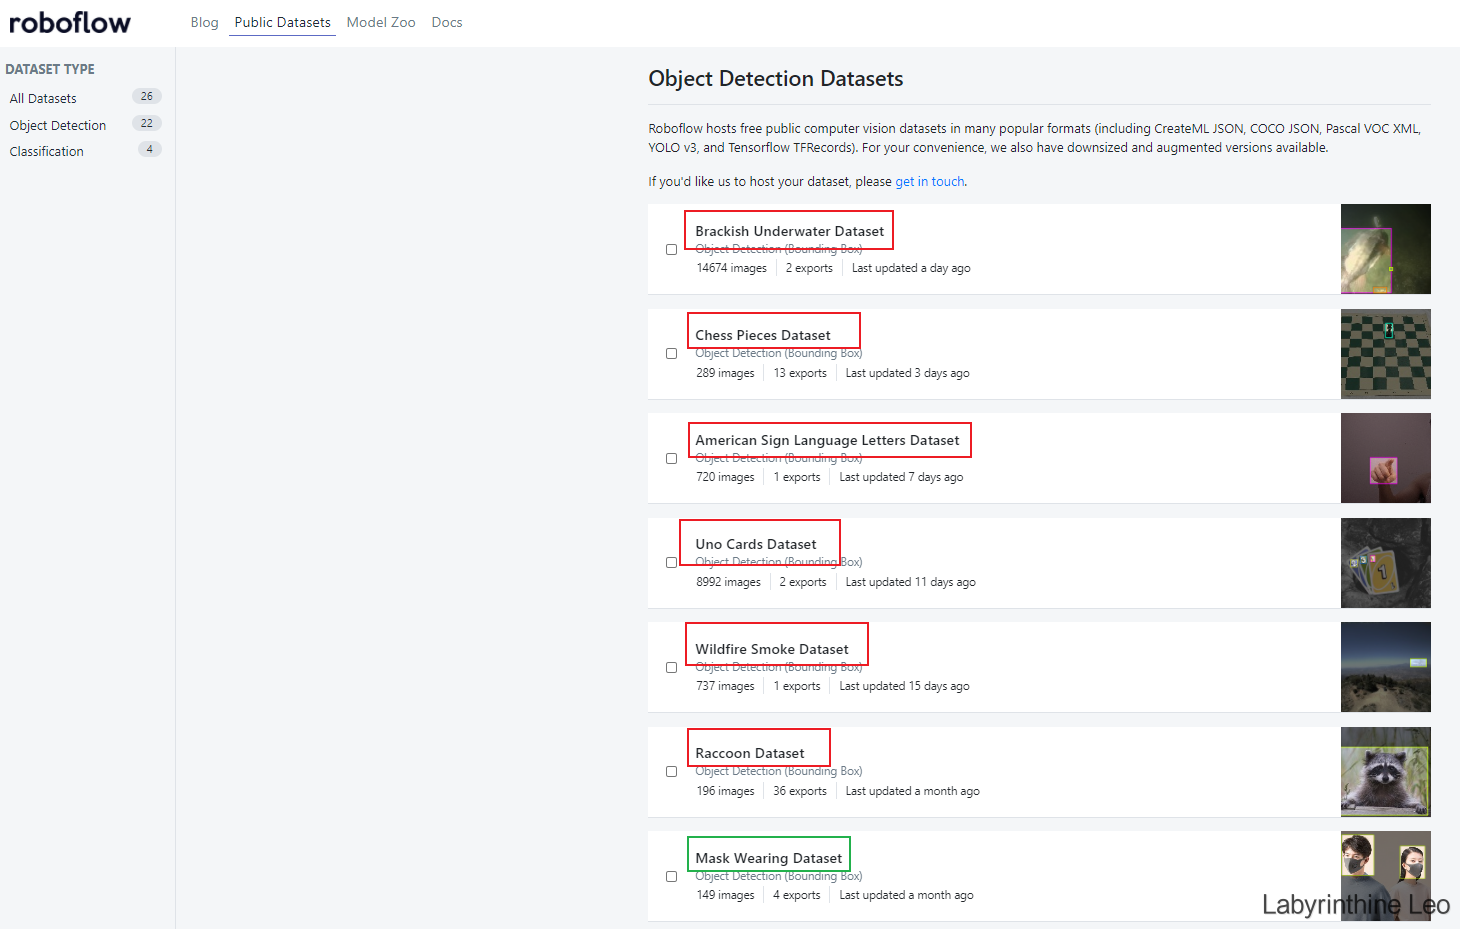Check the Brackish Underwater Dataset checkbox
Viewport: 1460px width, 929px height.
[x=672, y=250]
